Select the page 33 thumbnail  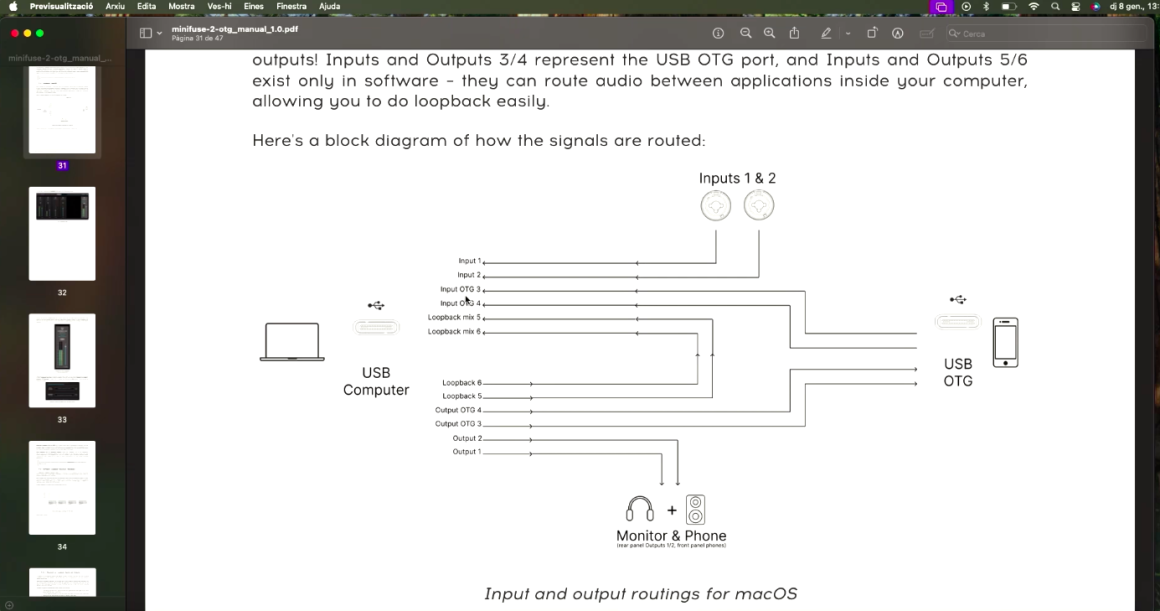click(62, 360)
